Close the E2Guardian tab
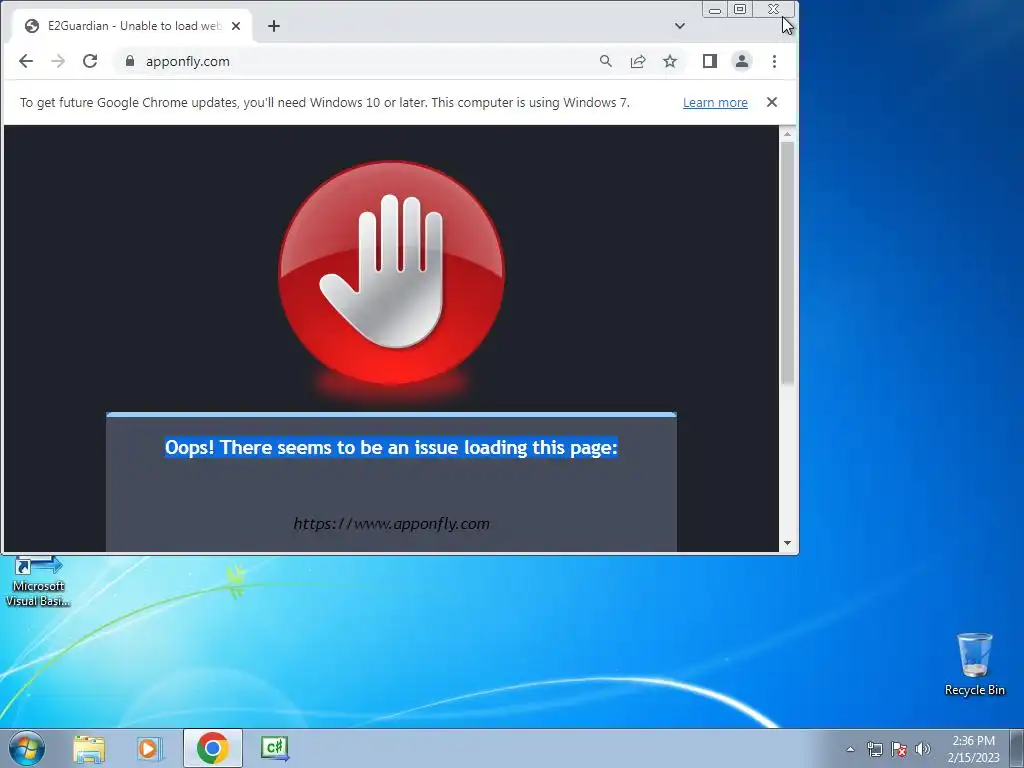Viewport: 1024px width, 768px height. 236,26
